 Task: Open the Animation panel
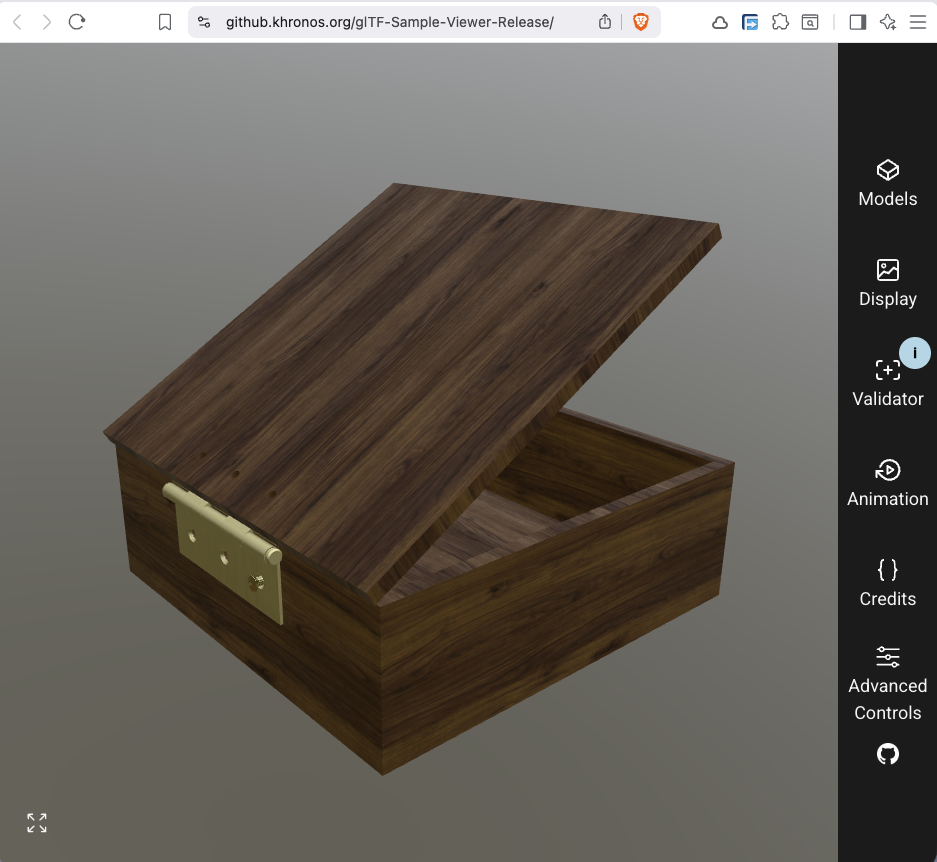pos(887,484)
